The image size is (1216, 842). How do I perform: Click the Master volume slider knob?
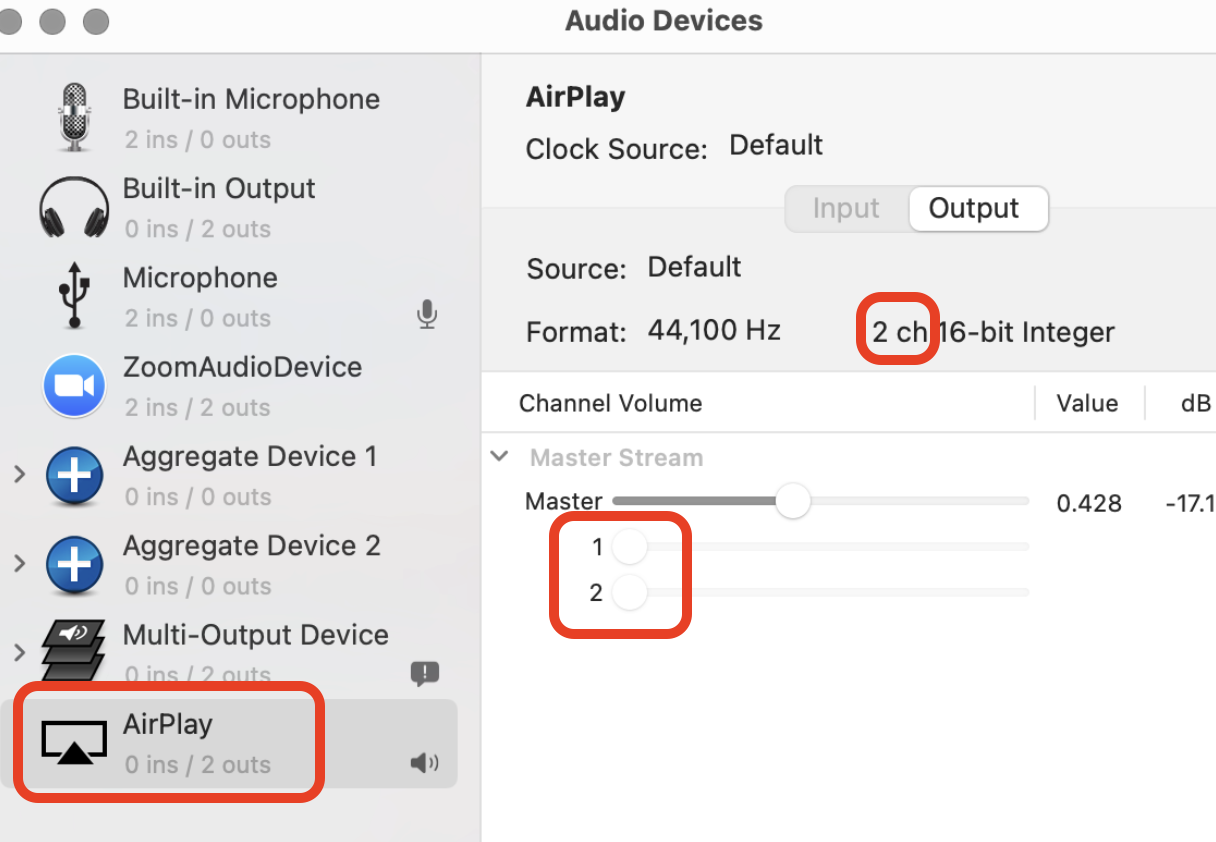tap(793, 501)
